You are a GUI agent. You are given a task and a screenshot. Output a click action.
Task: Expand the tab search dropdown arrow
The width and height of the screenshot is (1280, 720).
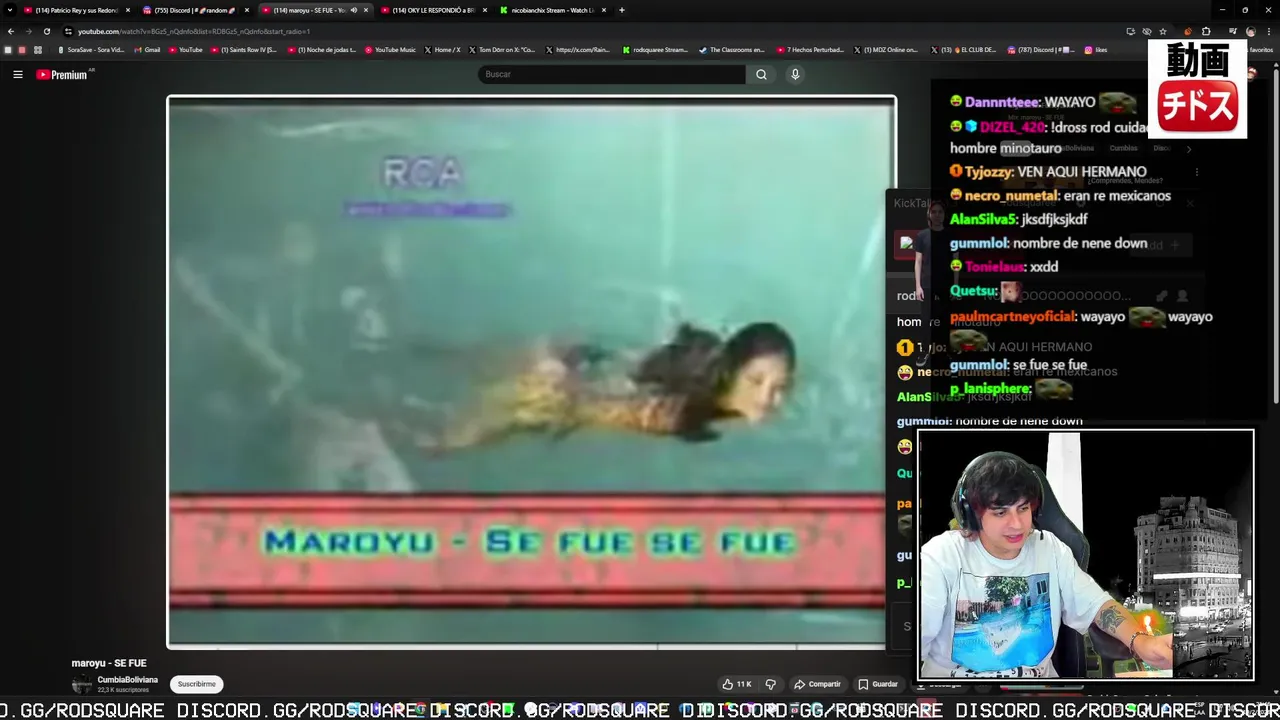(x=9, y=10)
